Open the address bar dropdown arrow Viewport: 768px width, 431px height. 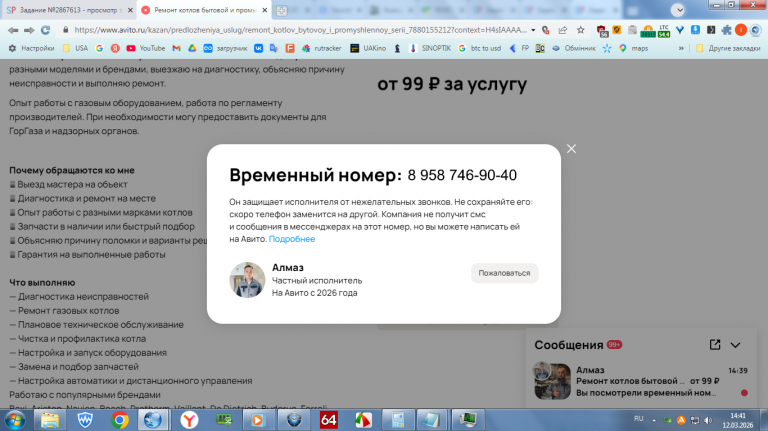tap(533, 30)
